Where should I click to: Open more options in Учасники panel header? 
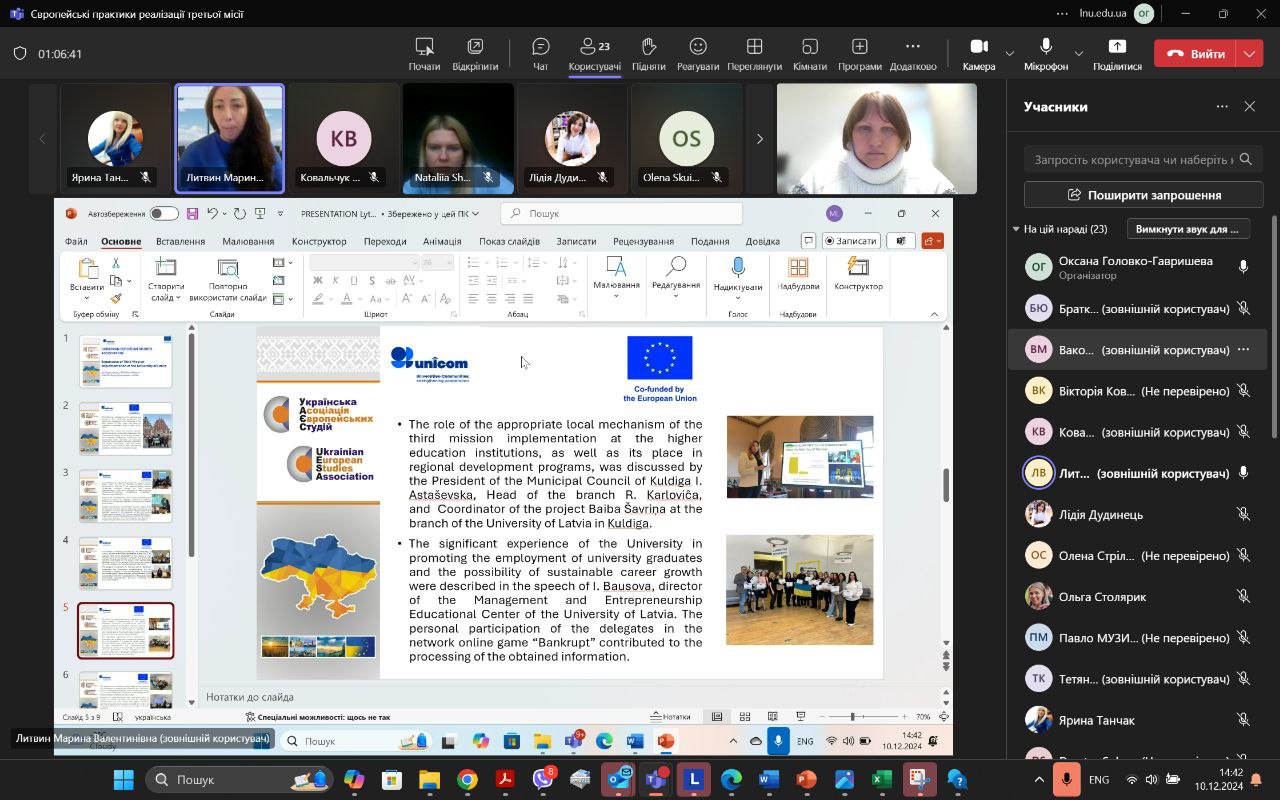coord(1222,106)
